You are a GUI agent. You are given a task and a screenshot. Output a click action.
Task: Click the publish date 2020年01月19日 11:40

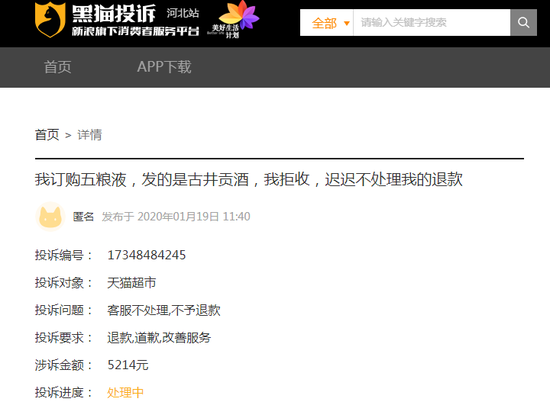(194, 217)
